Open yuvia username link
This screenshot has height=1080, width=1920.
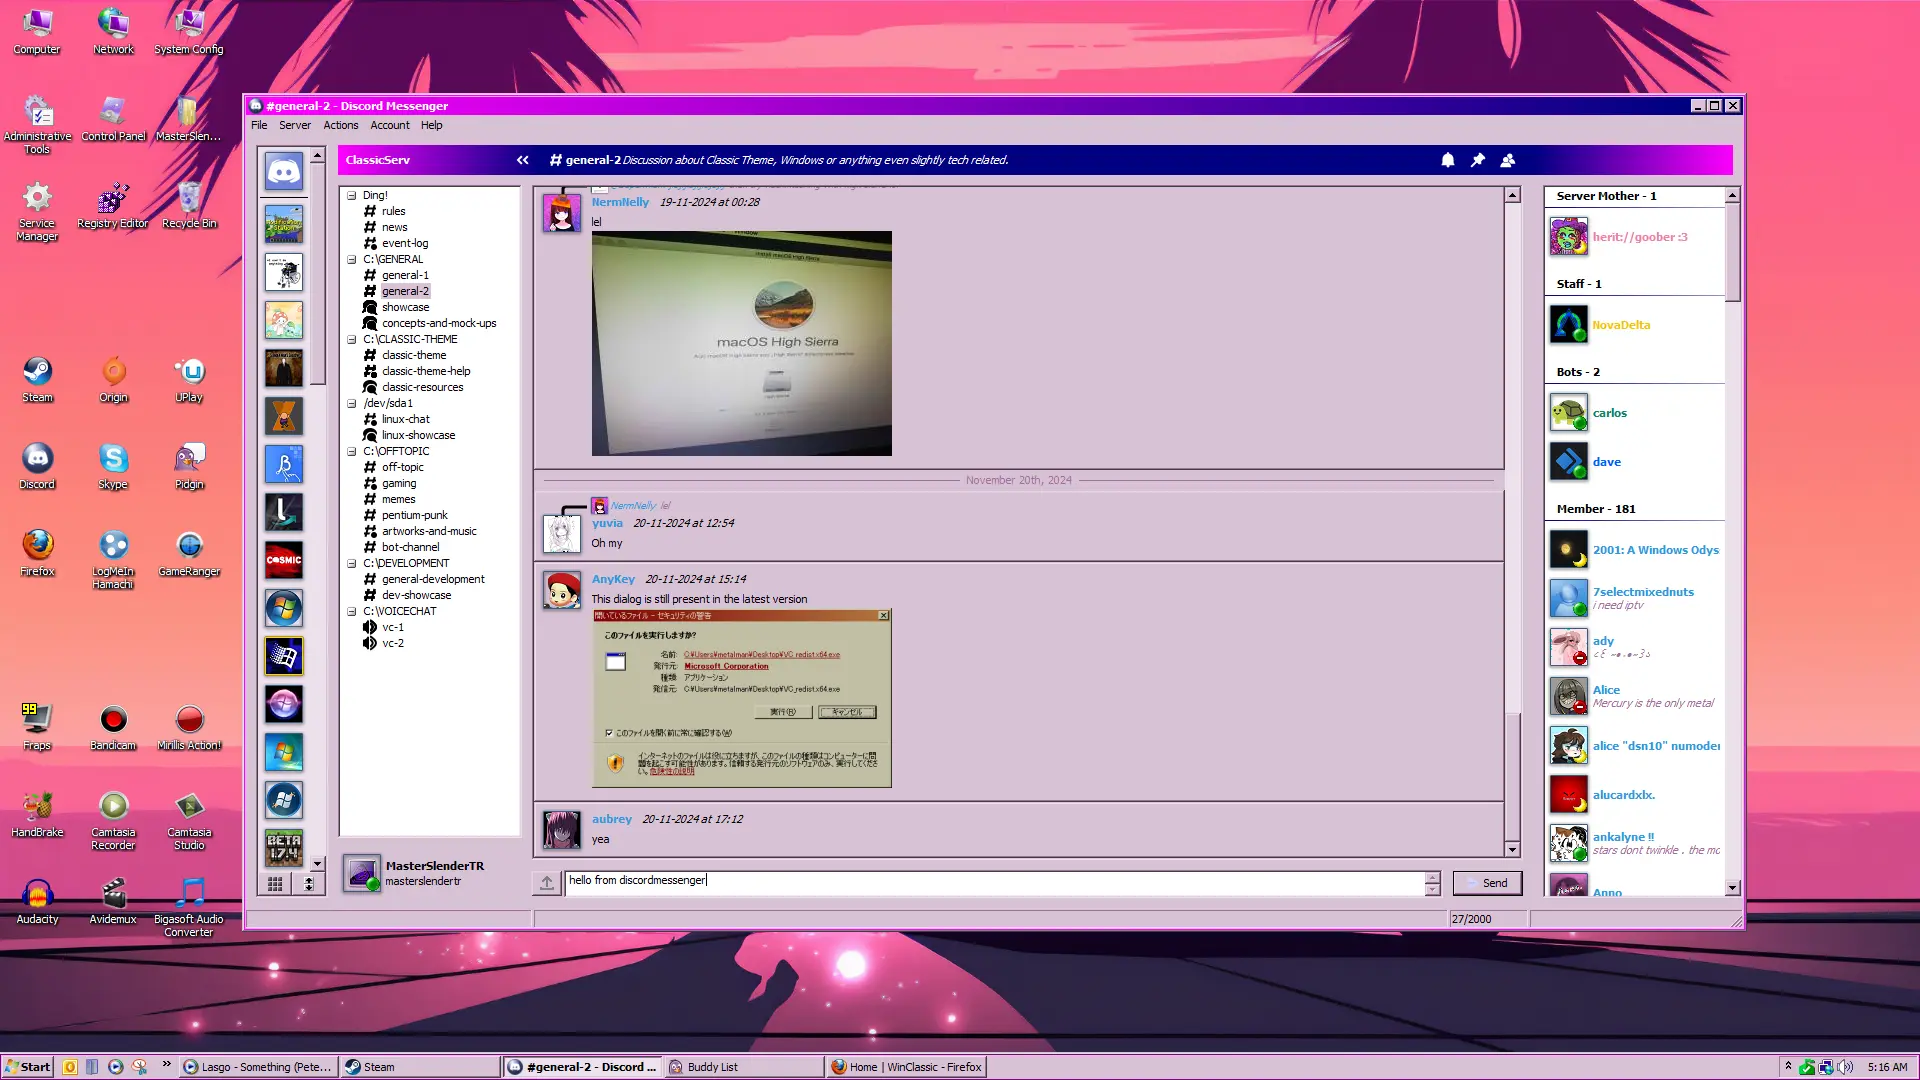pos(607,523)
